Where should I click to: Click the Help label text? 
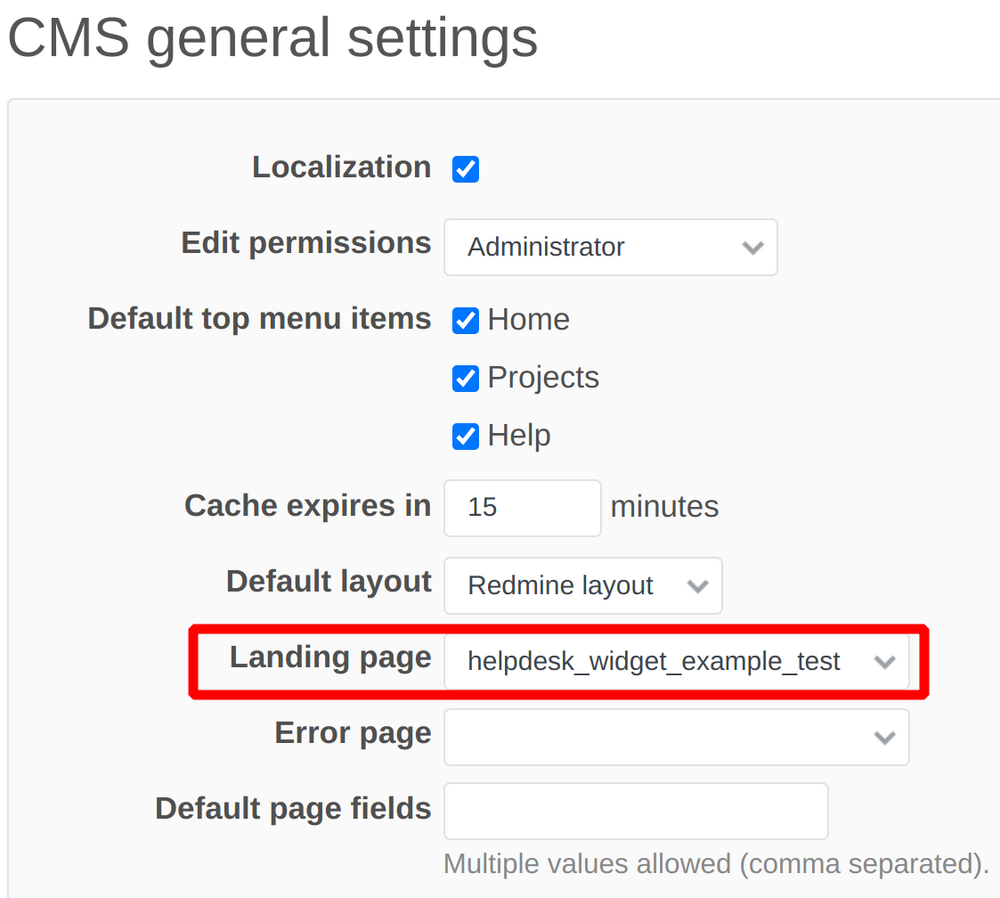pos(519,436)
